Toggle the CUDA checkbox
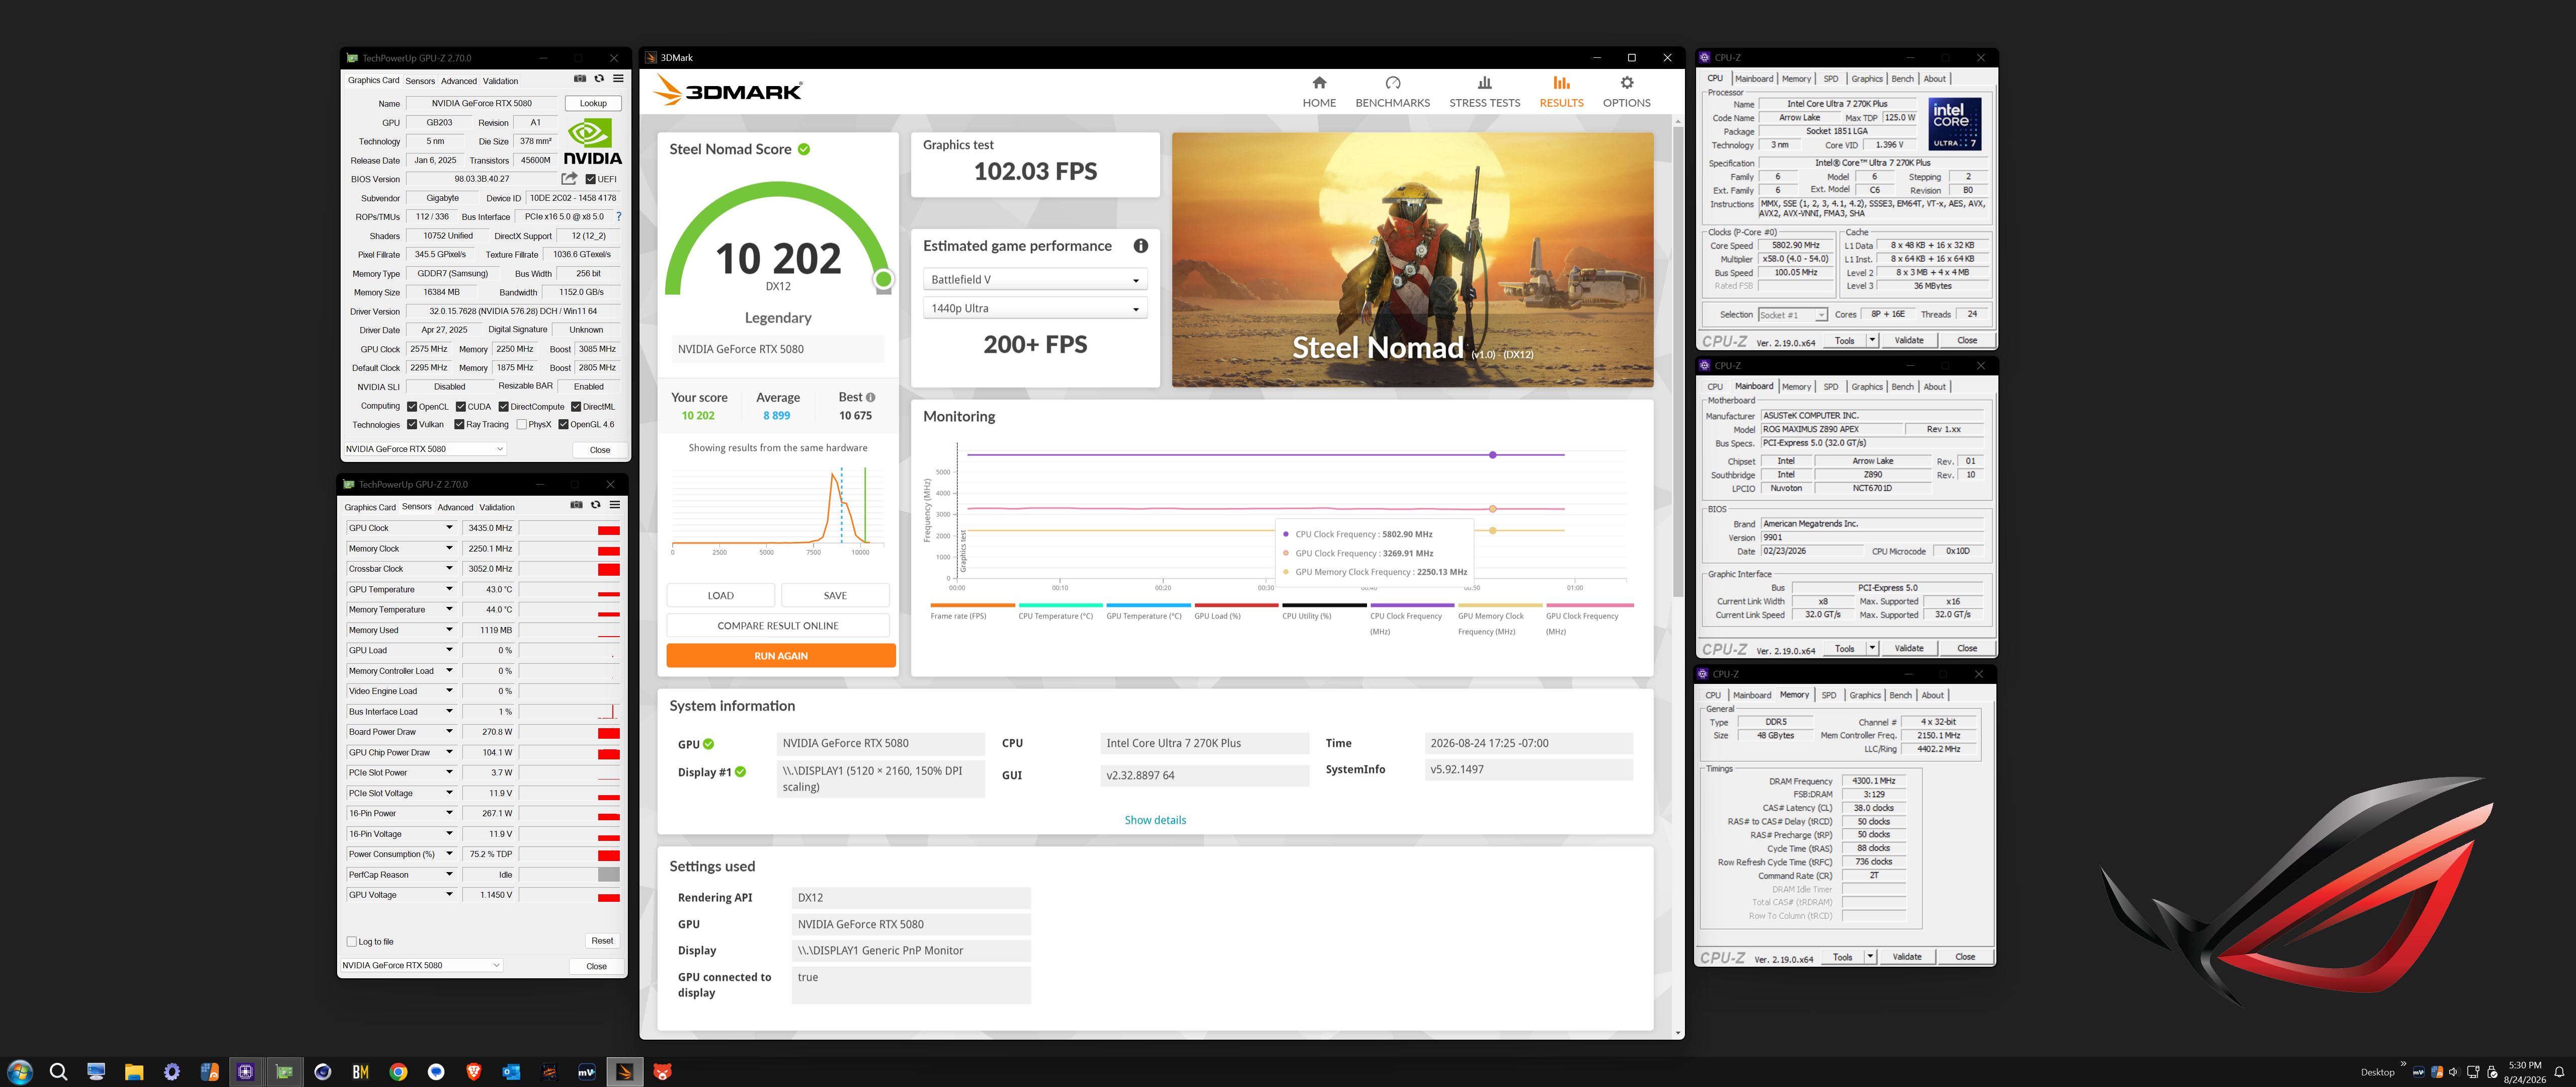The width and height of the screenshot is (2576, 1087). (x=461, y=407)
